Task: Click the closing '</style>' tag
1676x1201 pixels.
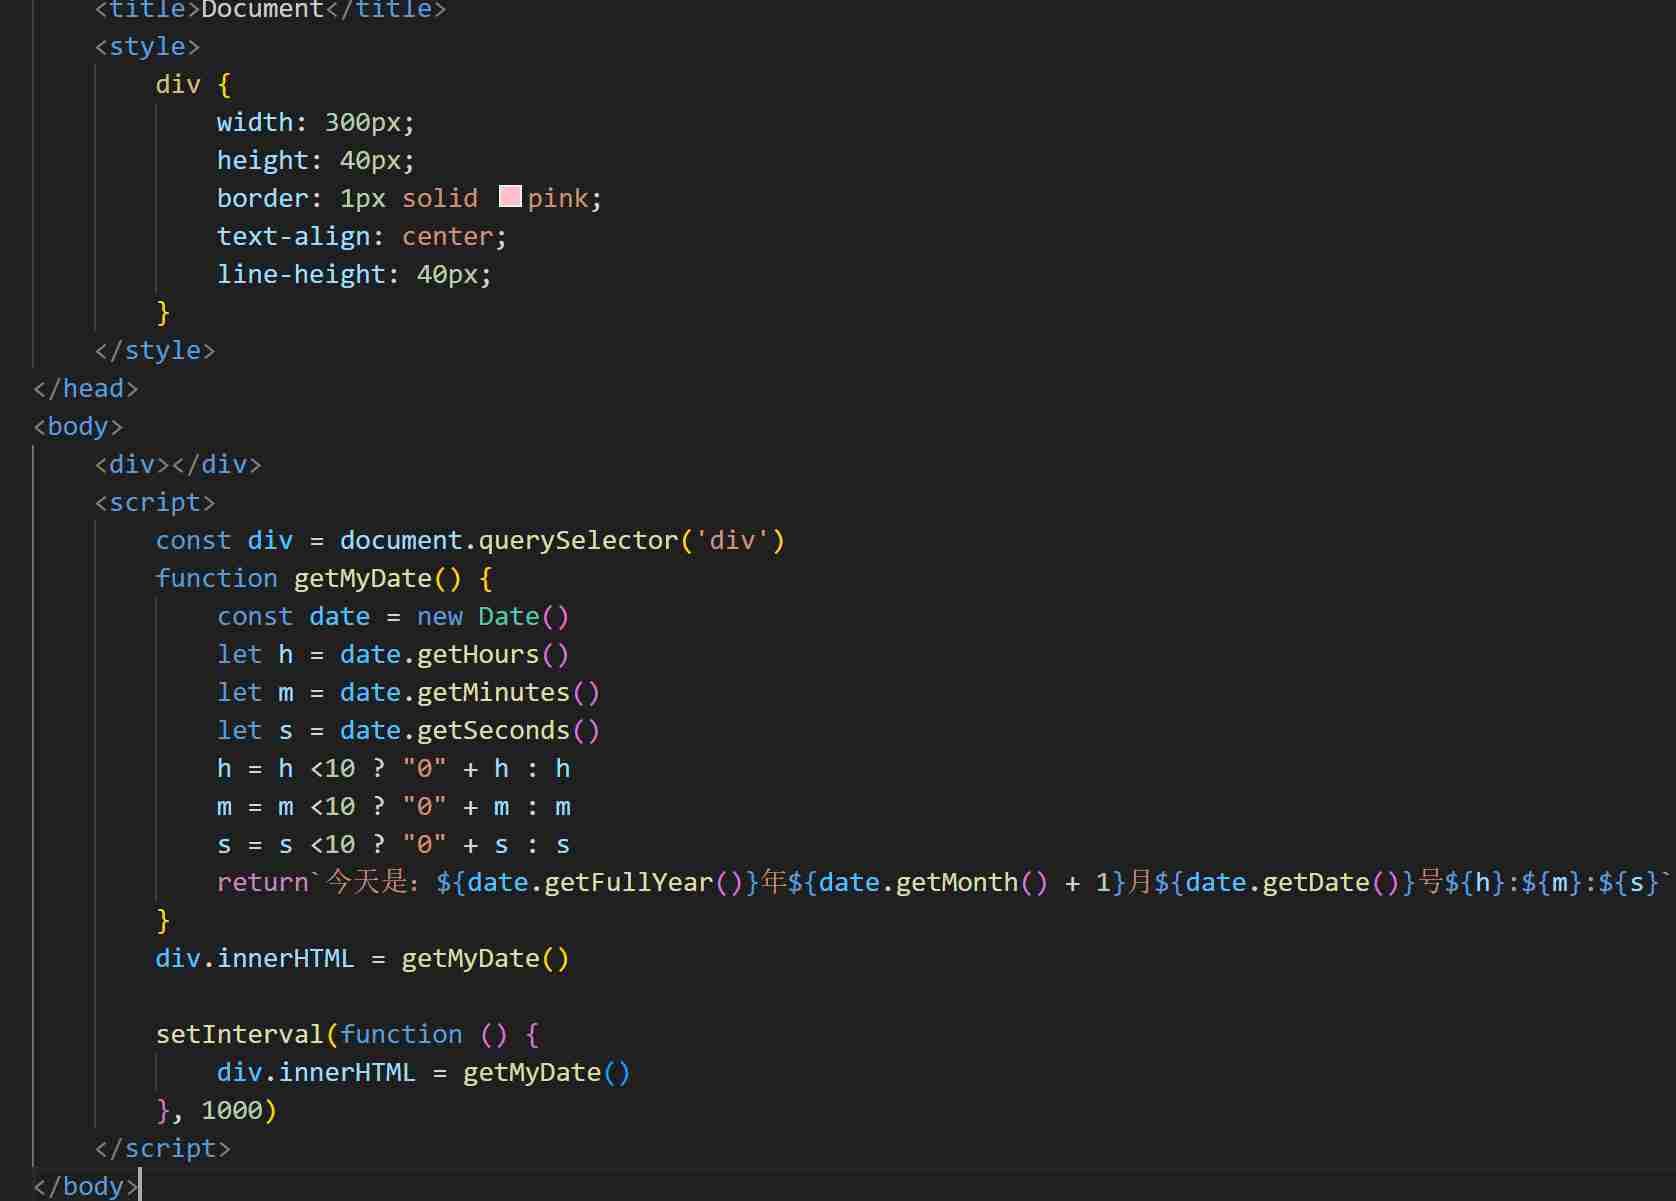Action: (155, 350)
